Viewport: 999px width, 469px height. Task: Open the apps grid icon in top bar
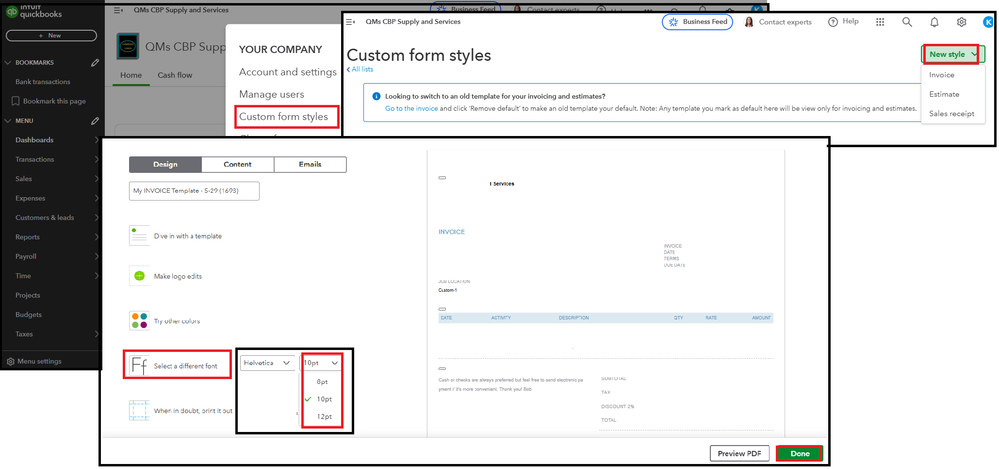[x=880, y=22]
